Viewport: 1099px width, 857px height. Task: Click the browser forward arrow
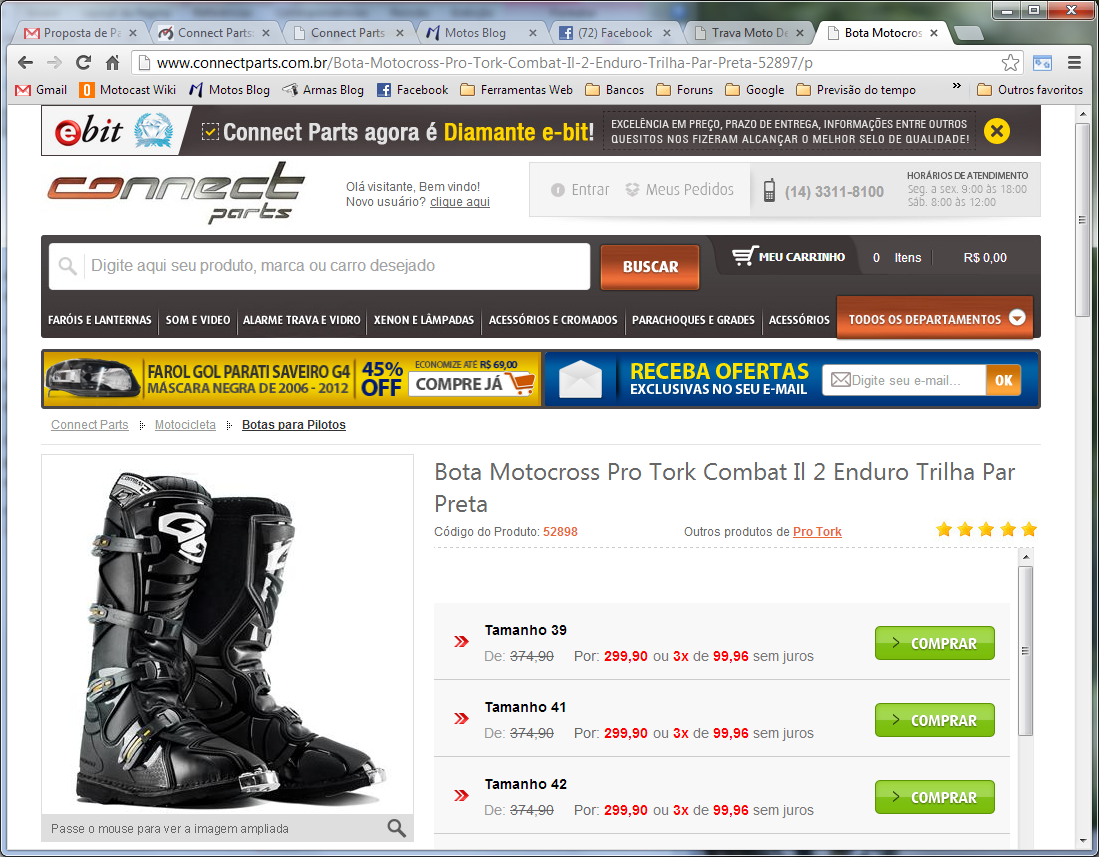pyautogui.click(x=54, y=62)
